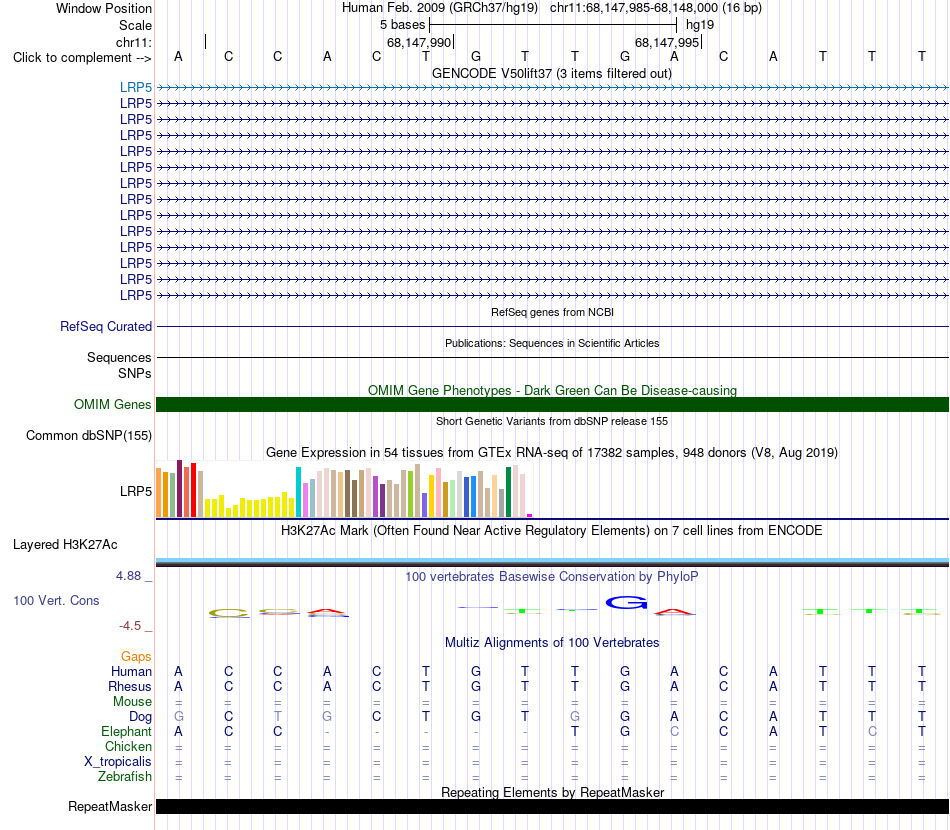Click the light blue Layered H3K27Ac signal bar
This screenshot has height=830, width=950.
tap(552, 560)
